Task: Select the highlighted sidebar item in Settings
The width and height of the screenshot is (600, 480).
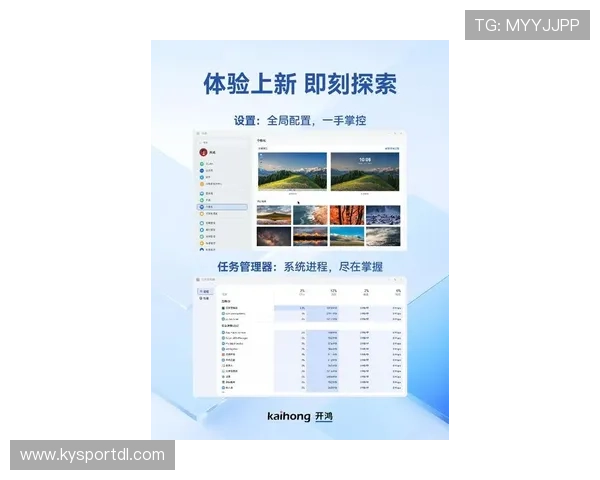Action: tap(222, 207)
